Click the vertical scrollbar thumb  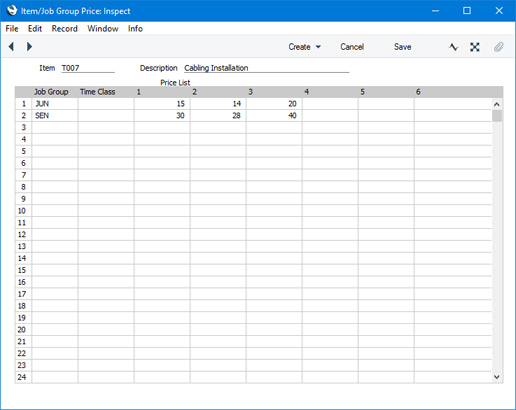497,116
